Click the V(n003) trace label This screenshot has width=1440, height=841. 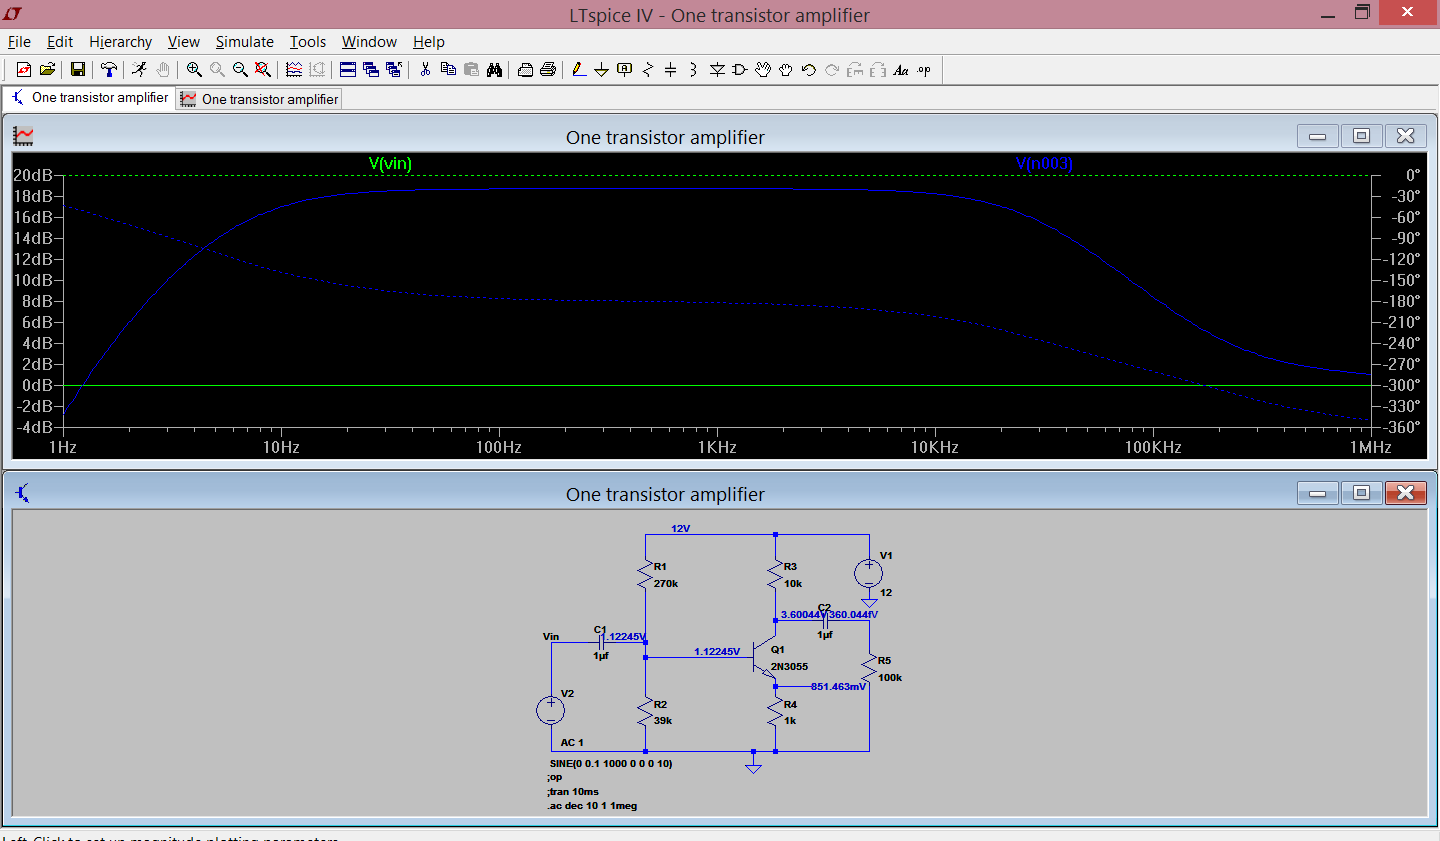pos(1044,164)
